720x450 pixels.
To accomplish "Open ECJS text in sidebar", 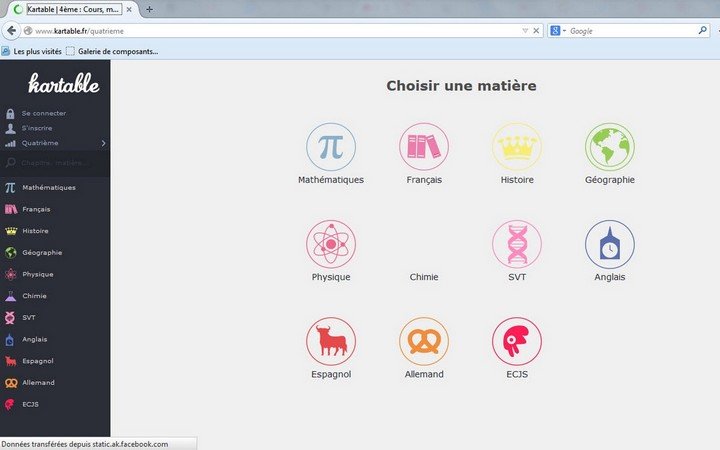I will [31, 405].
